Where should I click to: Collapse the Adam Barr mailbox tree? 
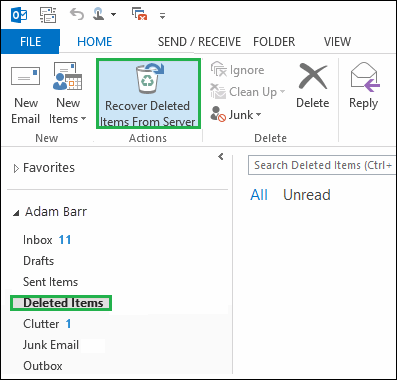(16, 213)
